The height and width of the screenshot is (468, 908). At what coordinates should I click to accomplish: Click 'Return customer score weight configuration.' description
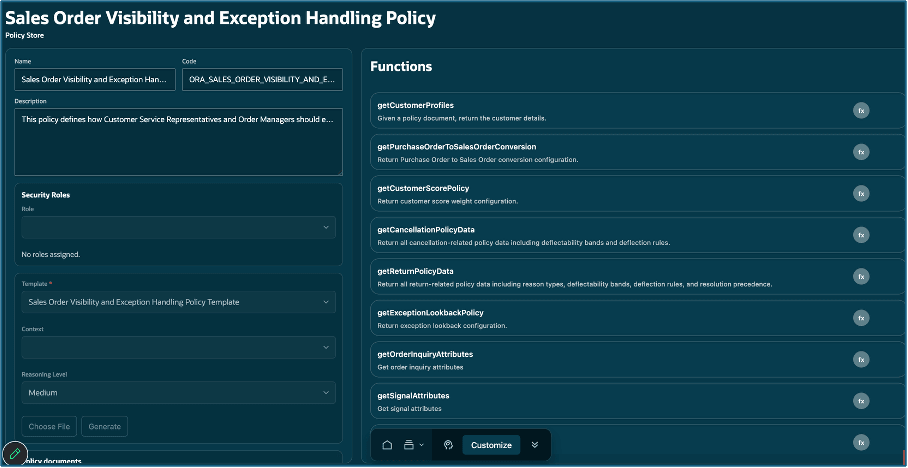tap(448, 202)
